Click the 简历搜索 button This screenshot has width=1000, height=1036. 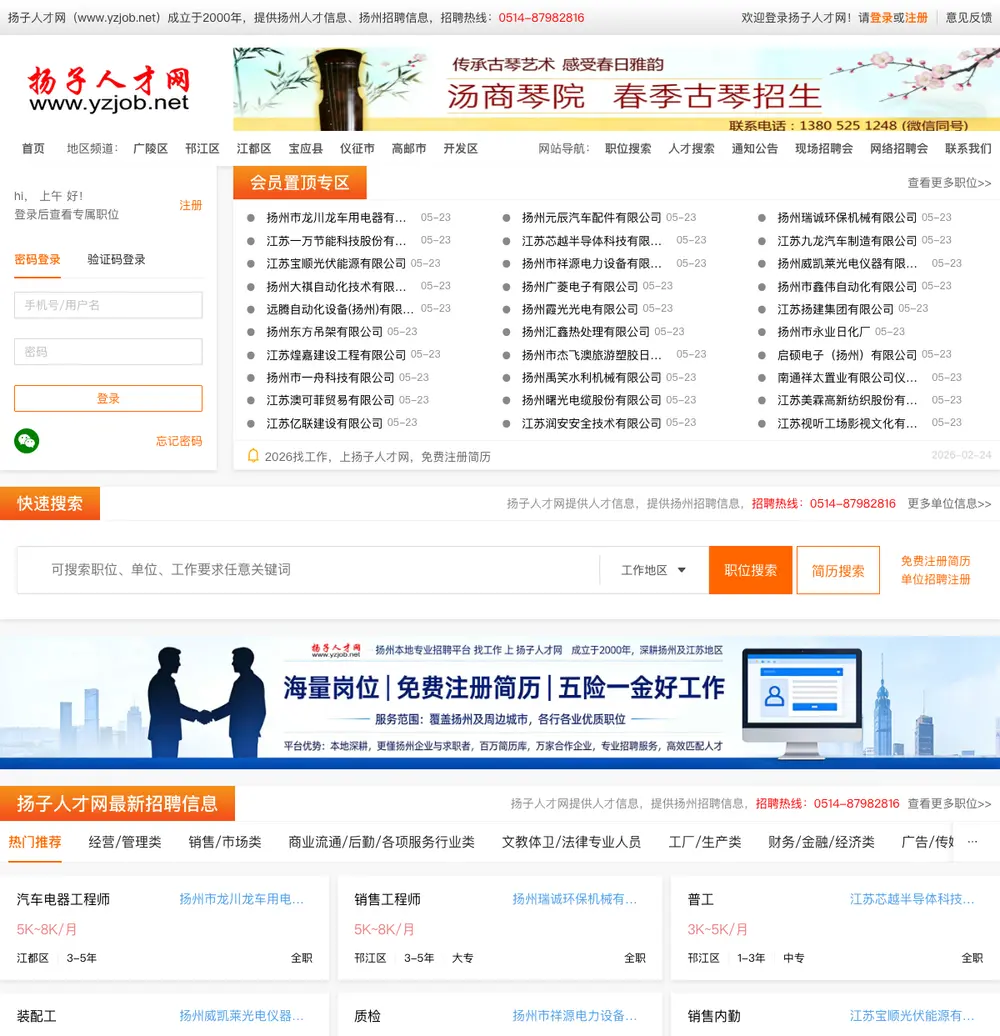pos(838,570)
